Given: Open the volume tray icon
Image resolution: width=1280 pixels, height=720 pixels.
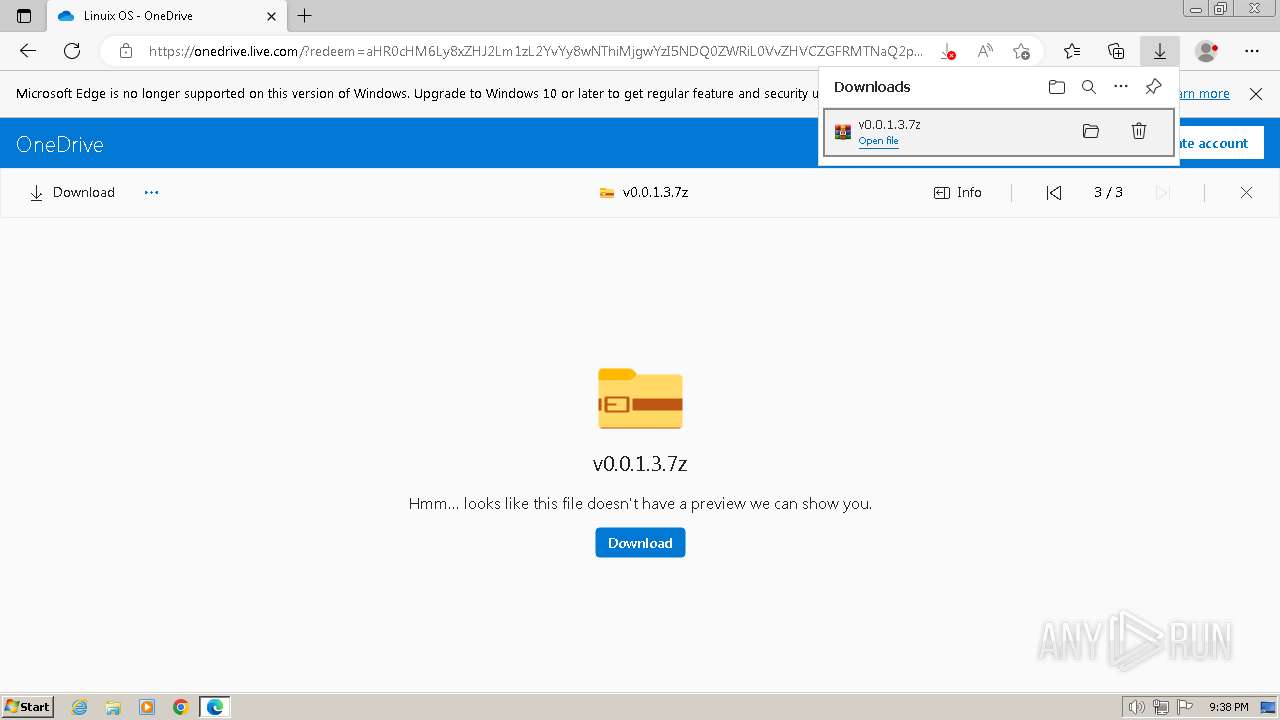Looking at the screenshot, I should pyautogui.click(x=1136, y=707).
